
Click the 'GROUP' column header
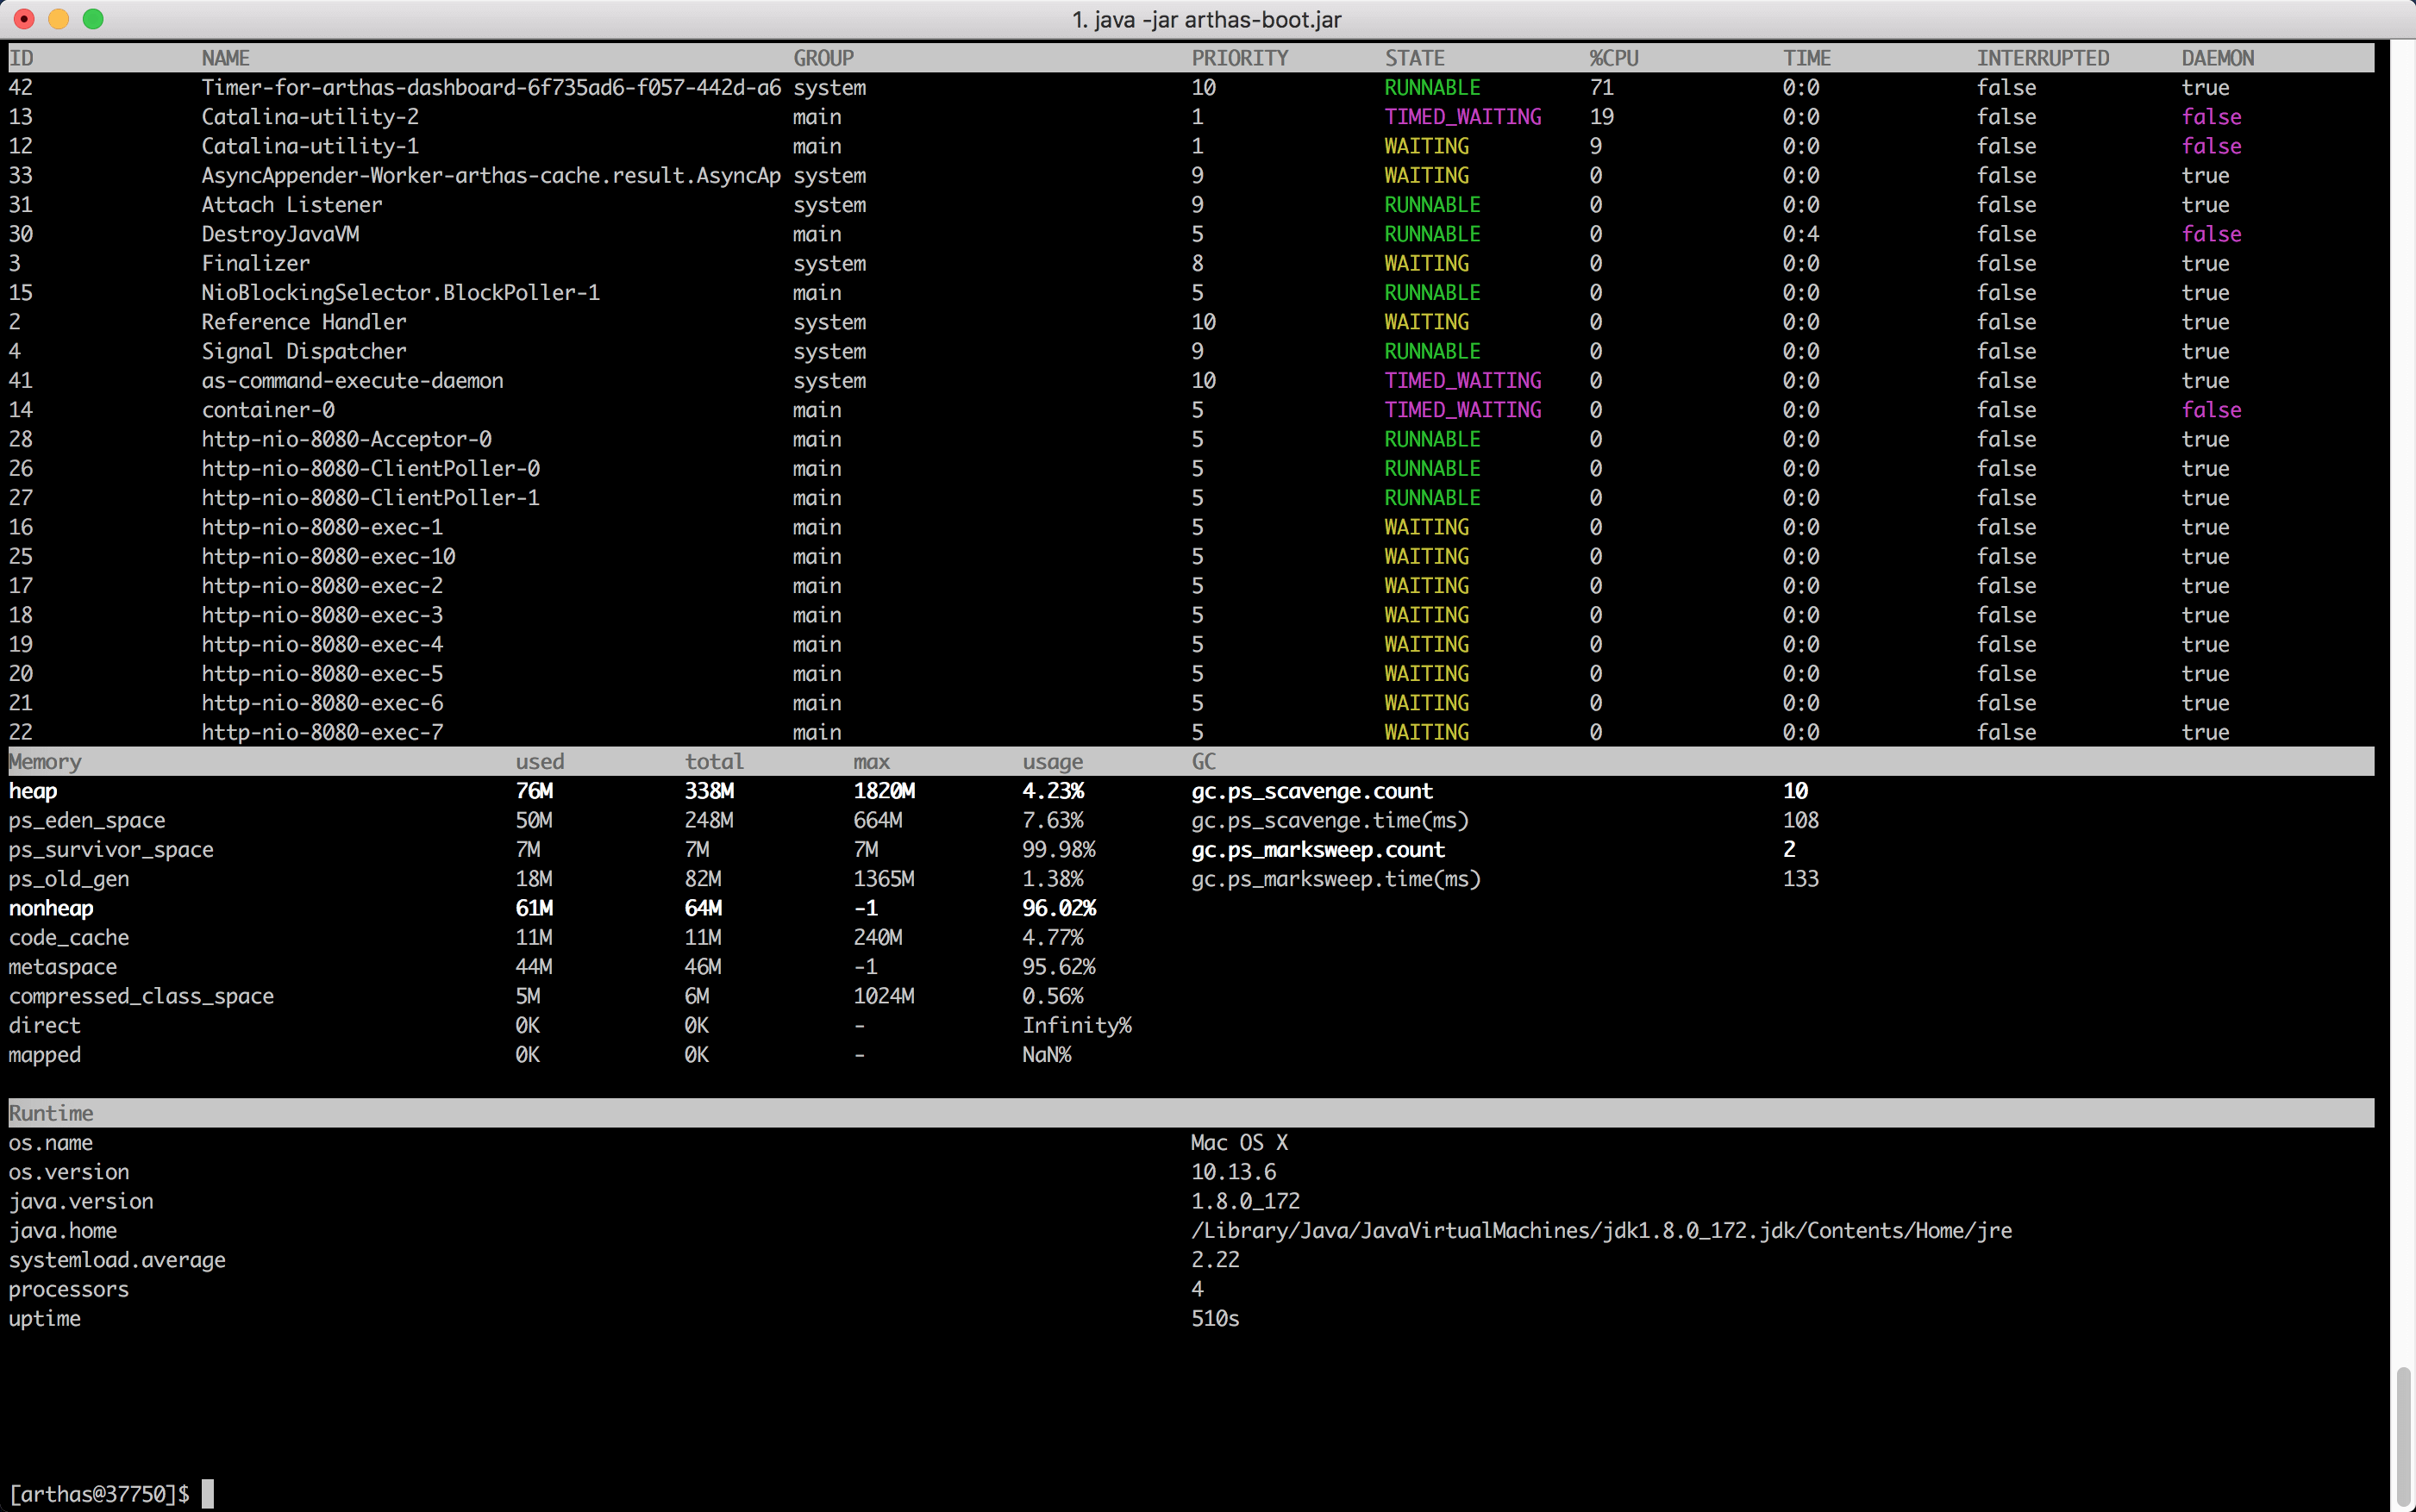[823, 58]
